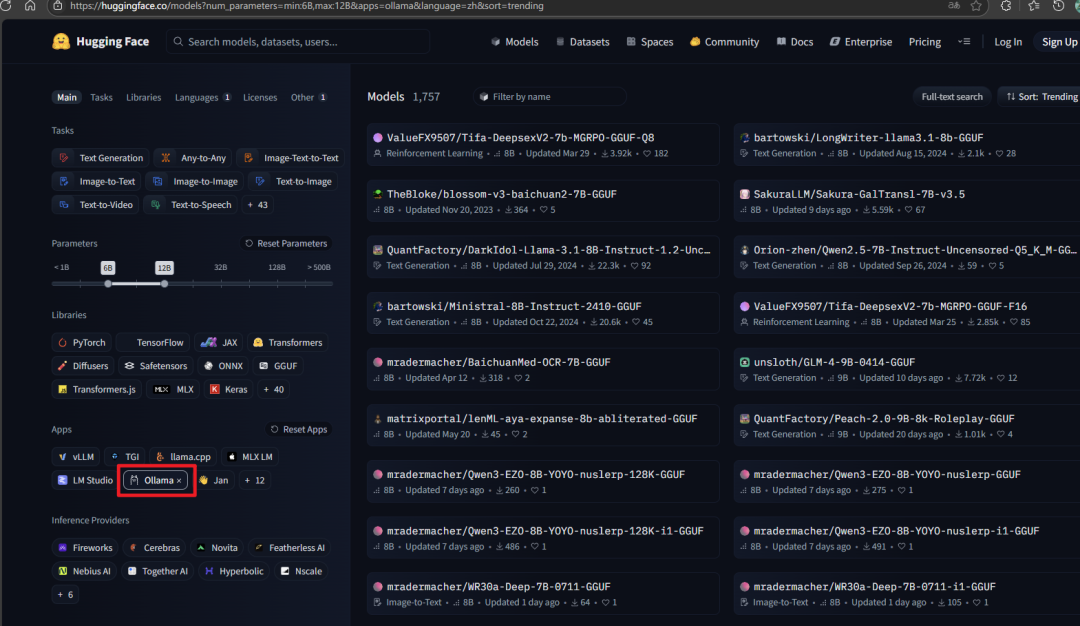Open the Pricing link
This screenshot has height=626, width=1080.
(x=924, y=42)
